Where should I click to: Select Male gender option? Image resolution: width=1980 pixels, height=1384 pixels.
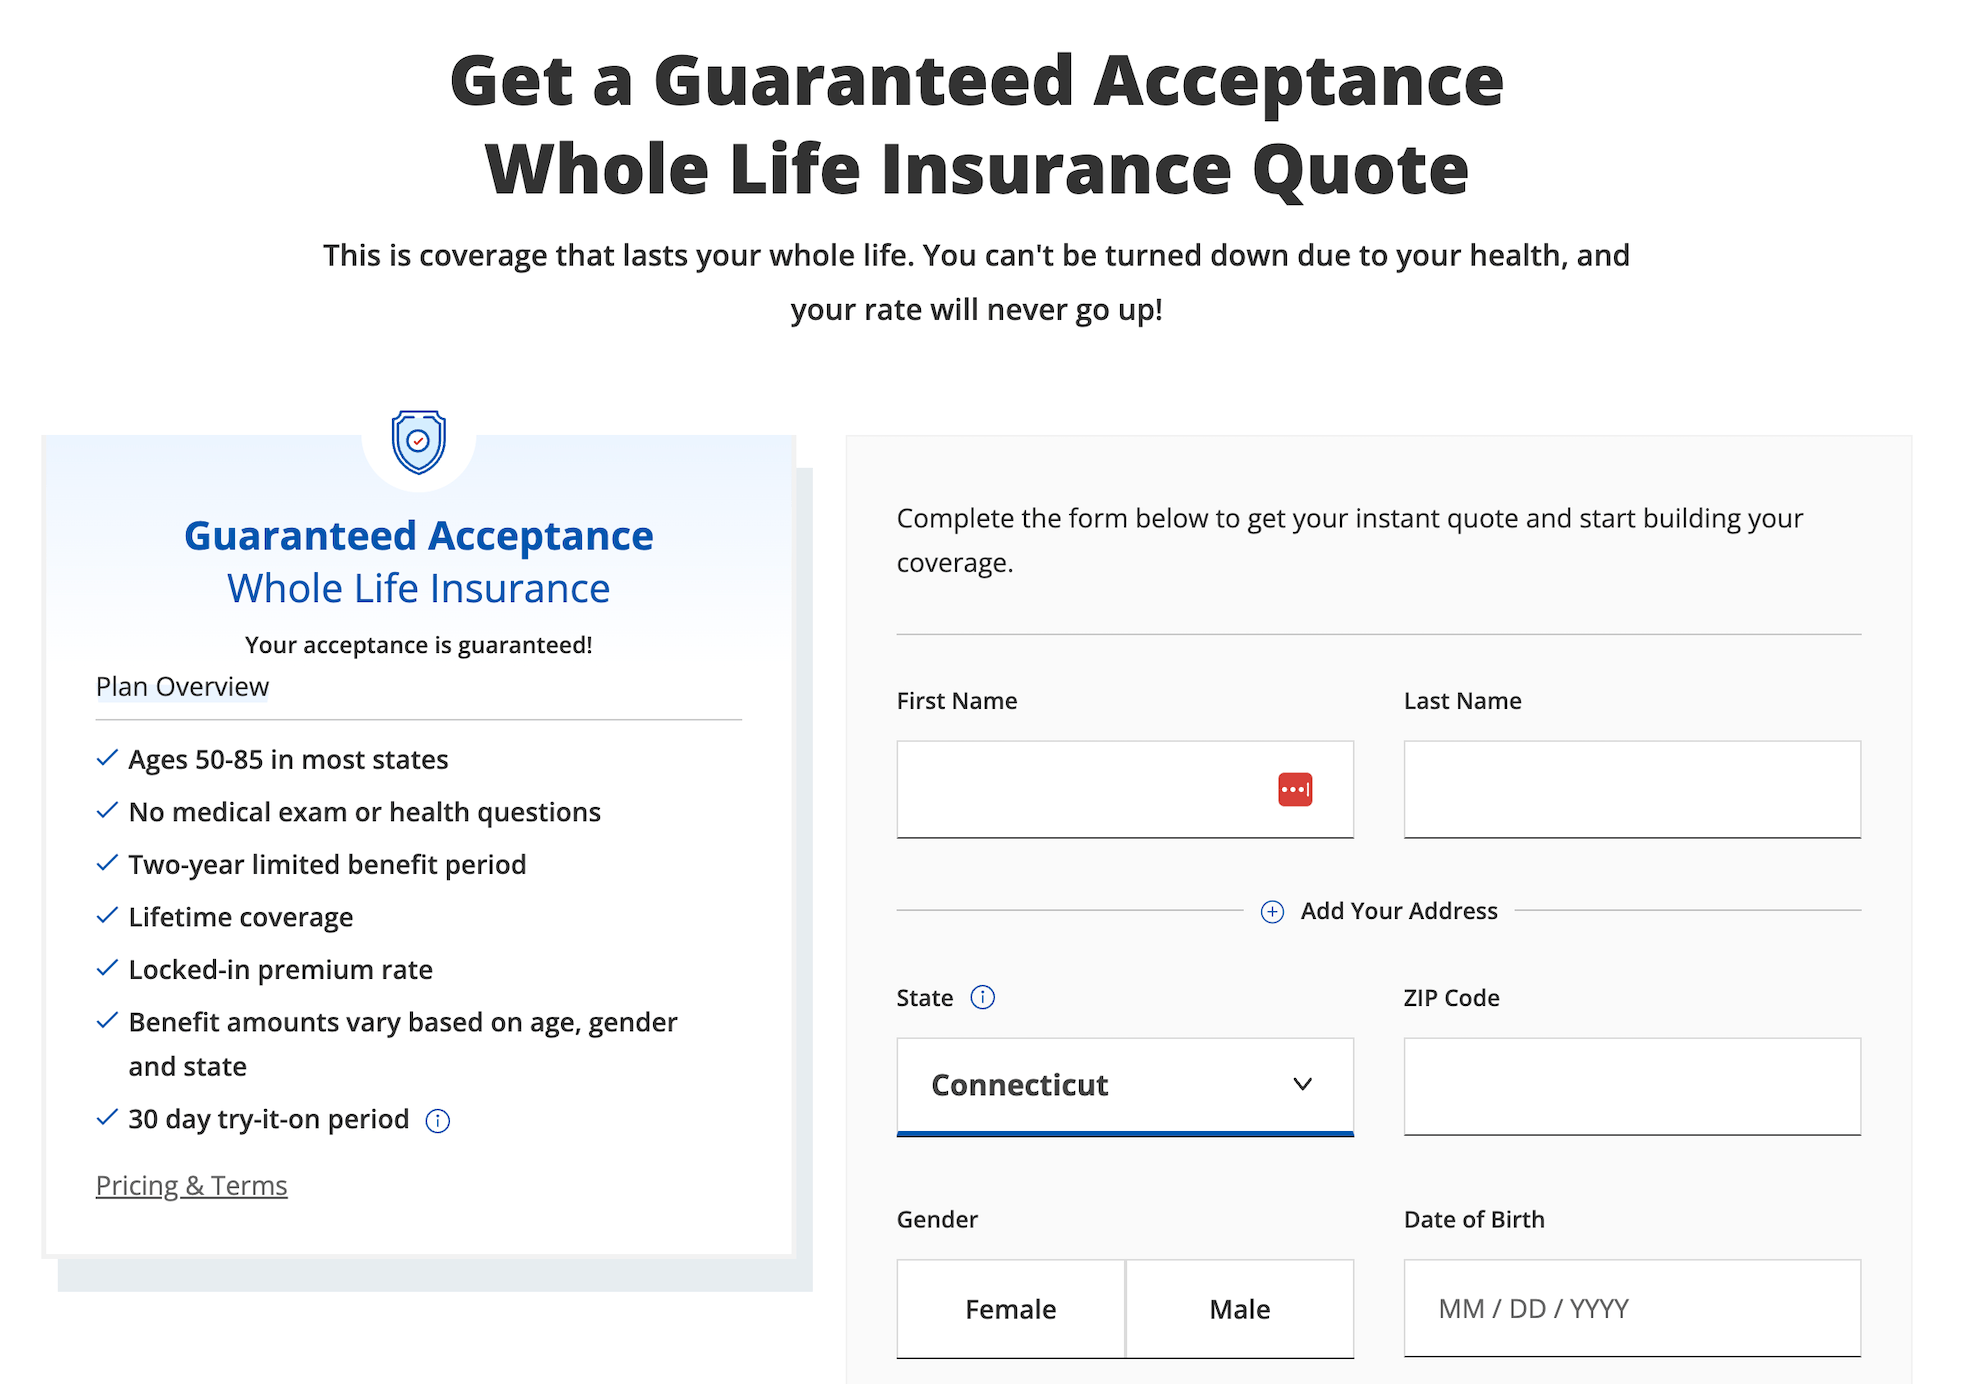[1239, 1309]
